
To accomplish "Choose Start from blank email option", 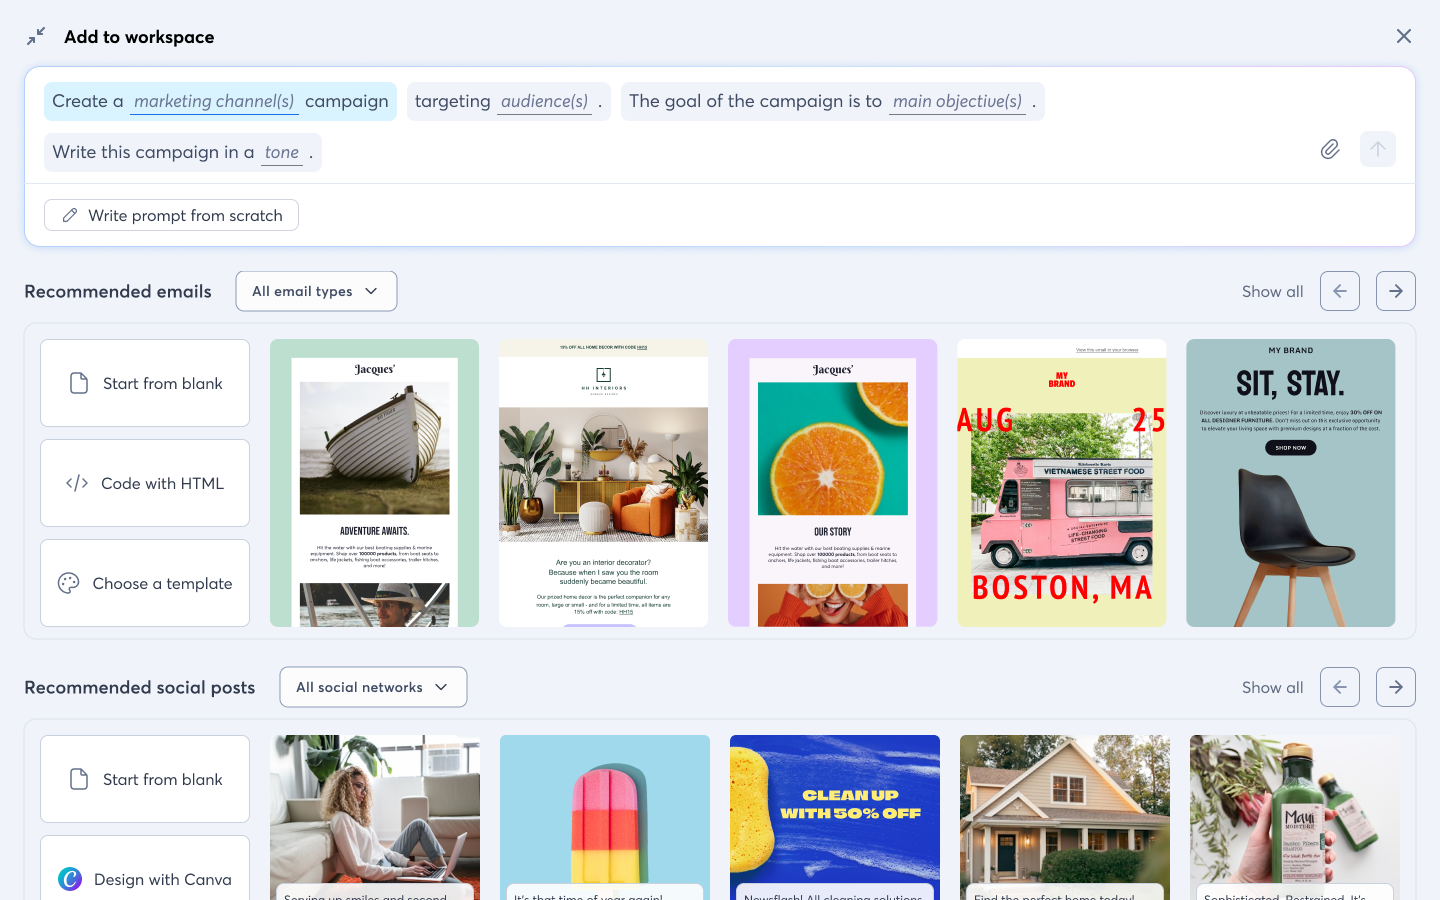I will tap(145, 383).
